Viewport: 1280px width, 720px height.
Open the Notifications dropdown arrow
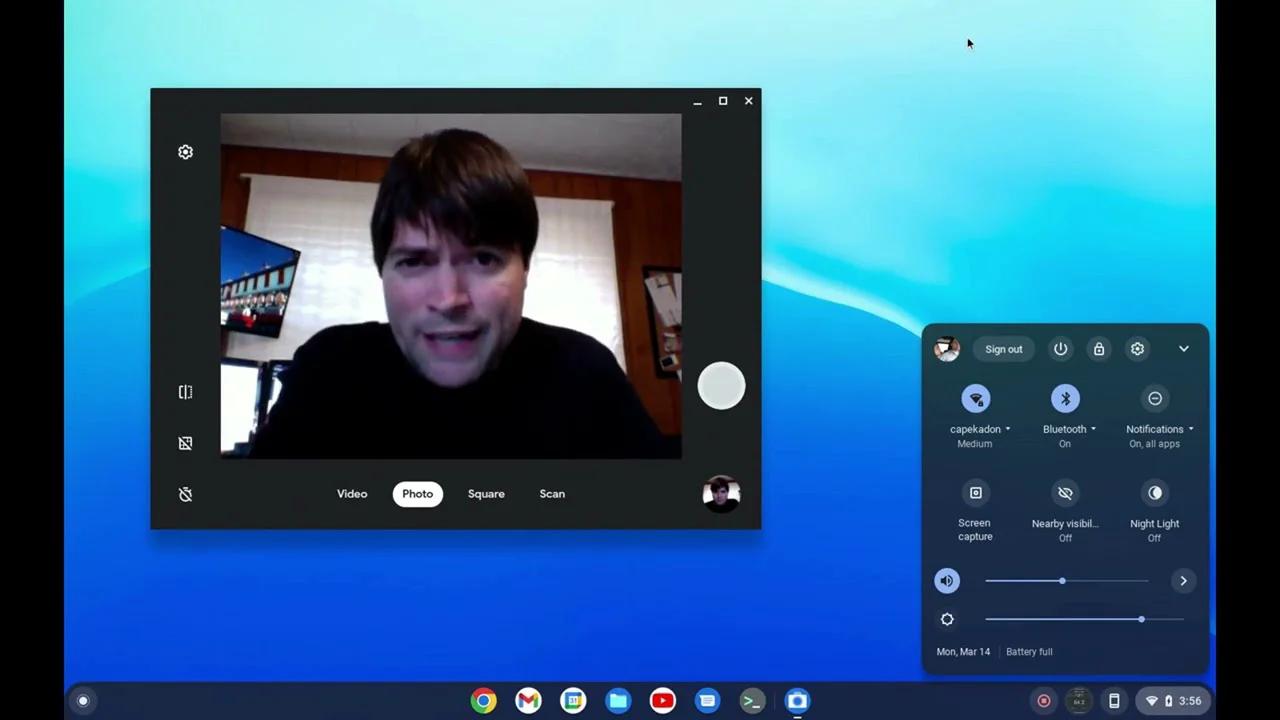[x=1191, y=429]
